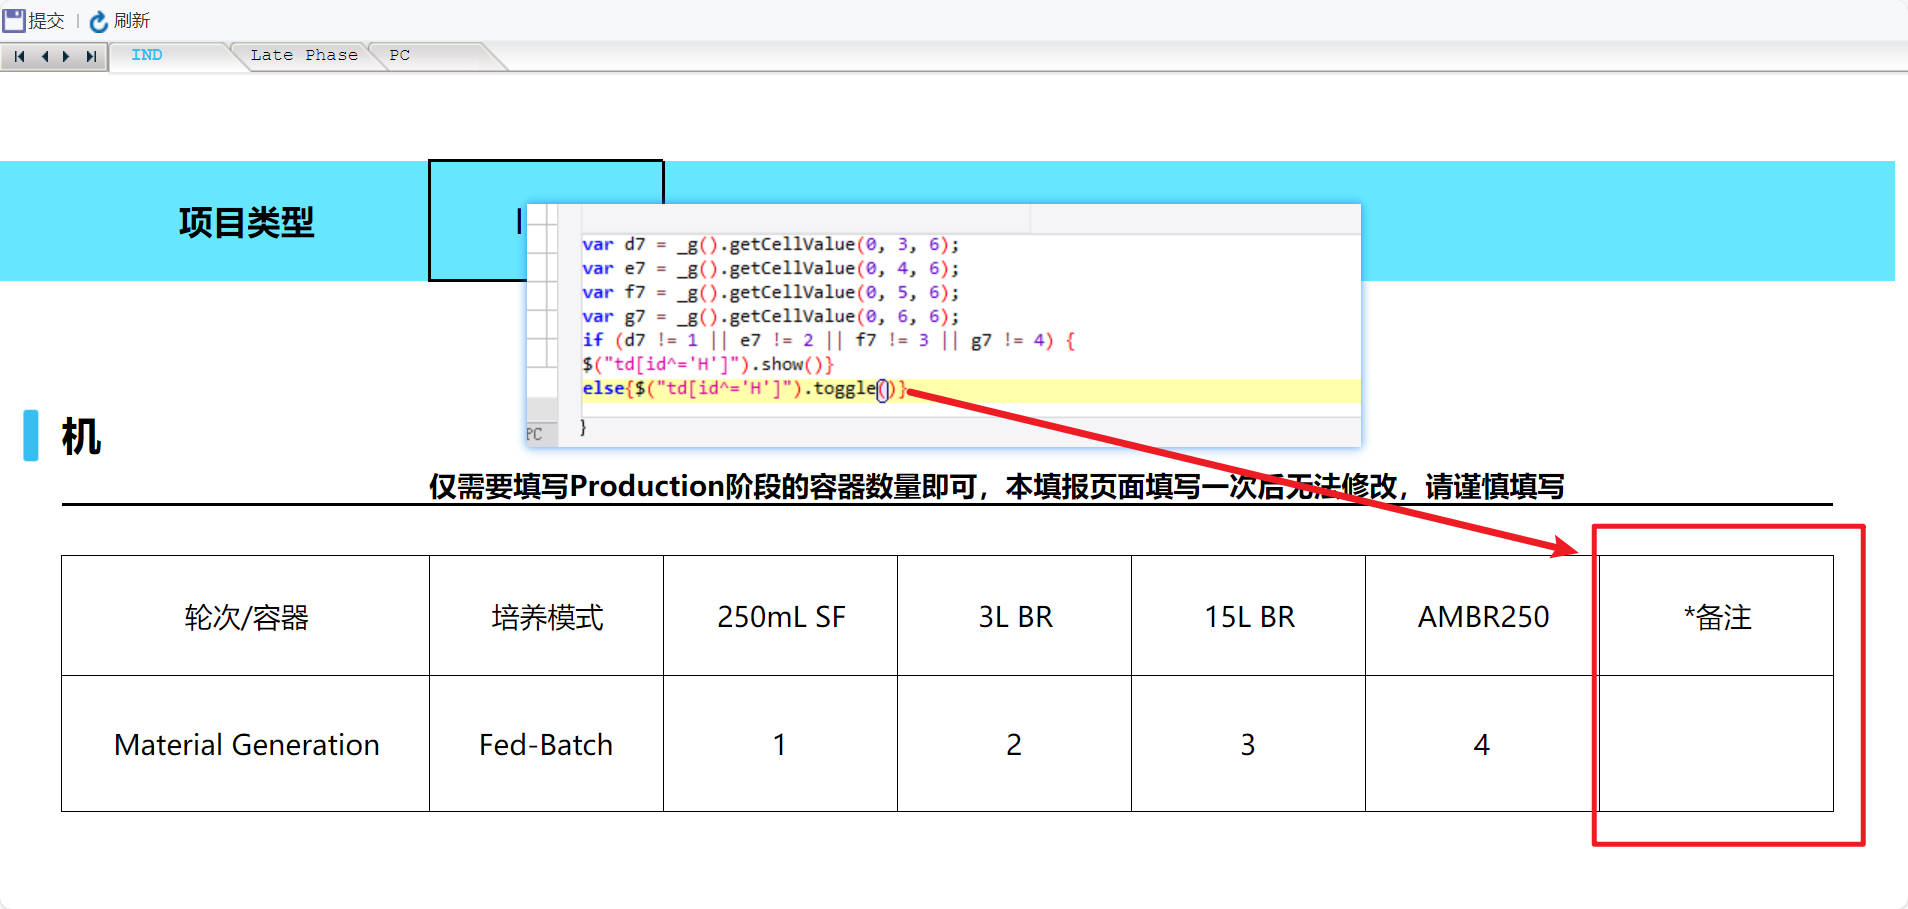Click the code line 'var e7'
Image resolution: width=1908 pixels, height=909 pixels.
pos(770,268)
